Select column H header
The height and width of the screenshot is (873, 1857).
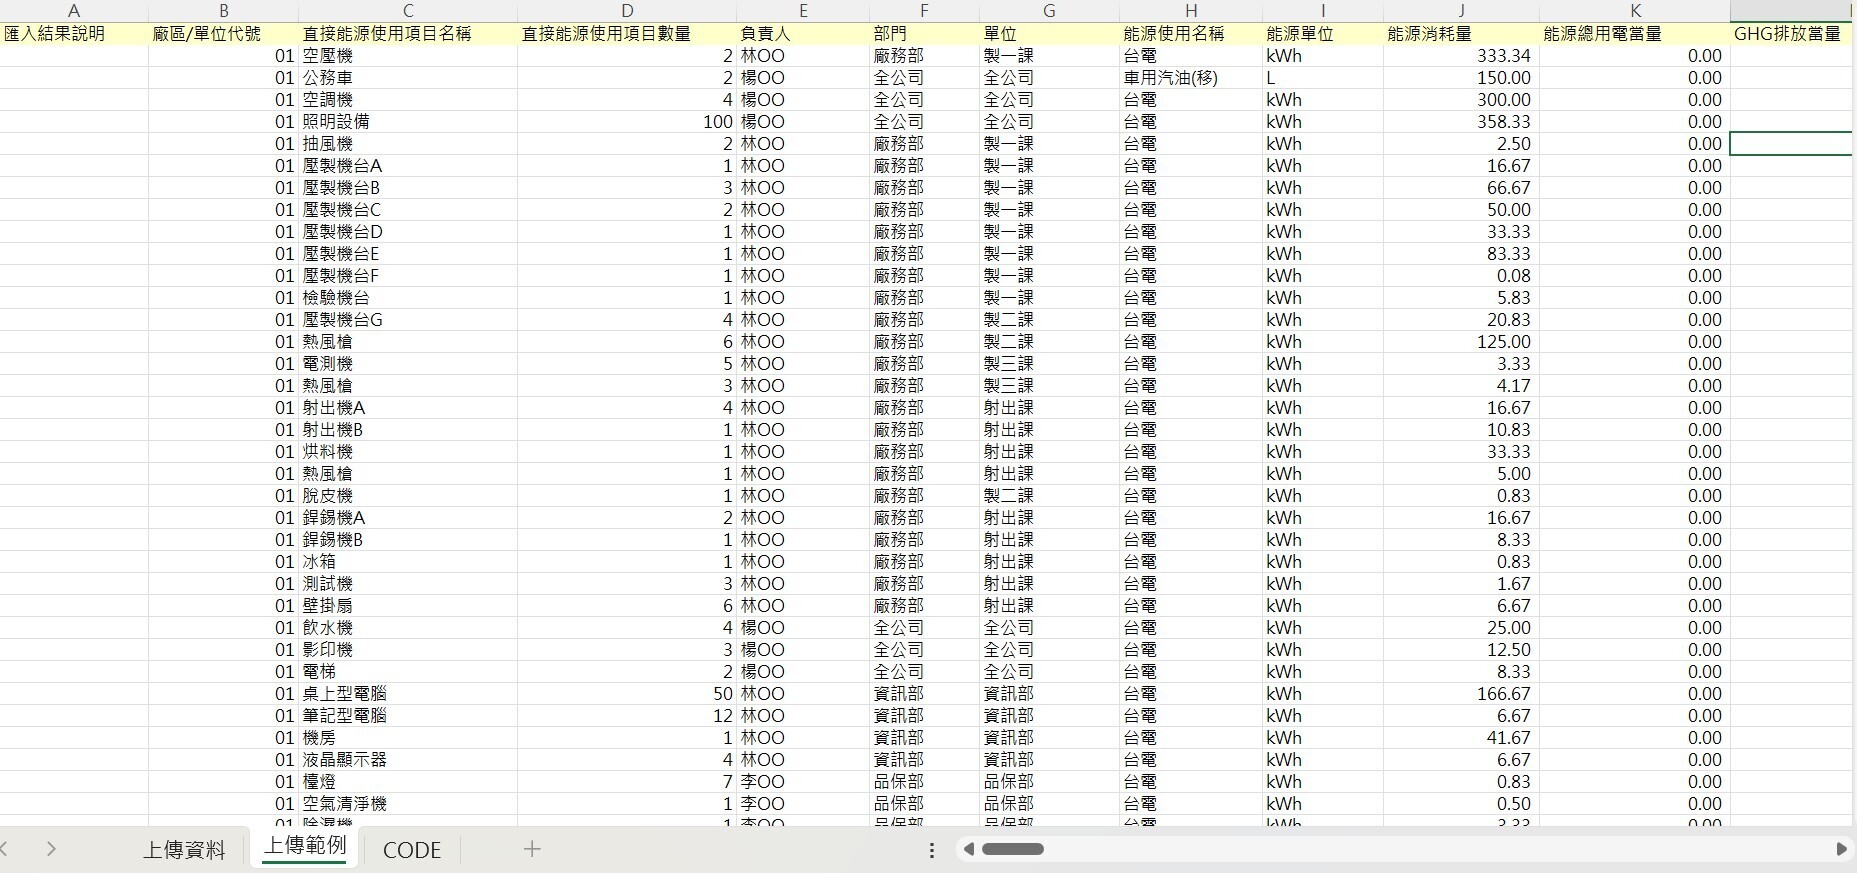(x=1191, y=11)
